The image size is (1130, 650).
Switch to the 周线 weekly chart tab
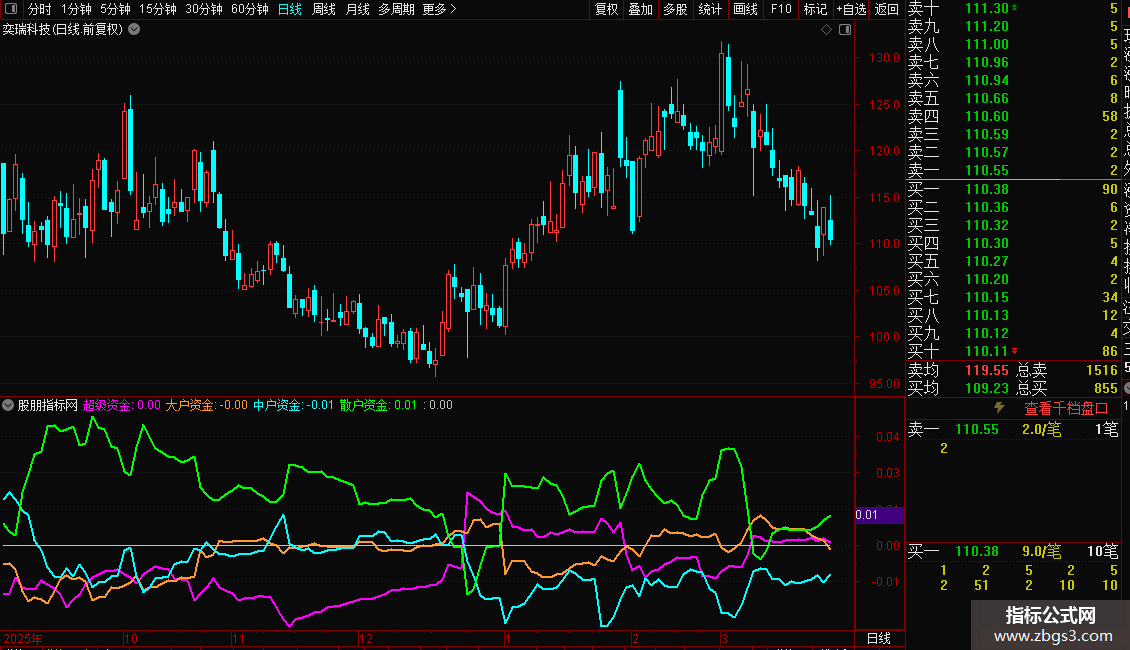(323, 9)
